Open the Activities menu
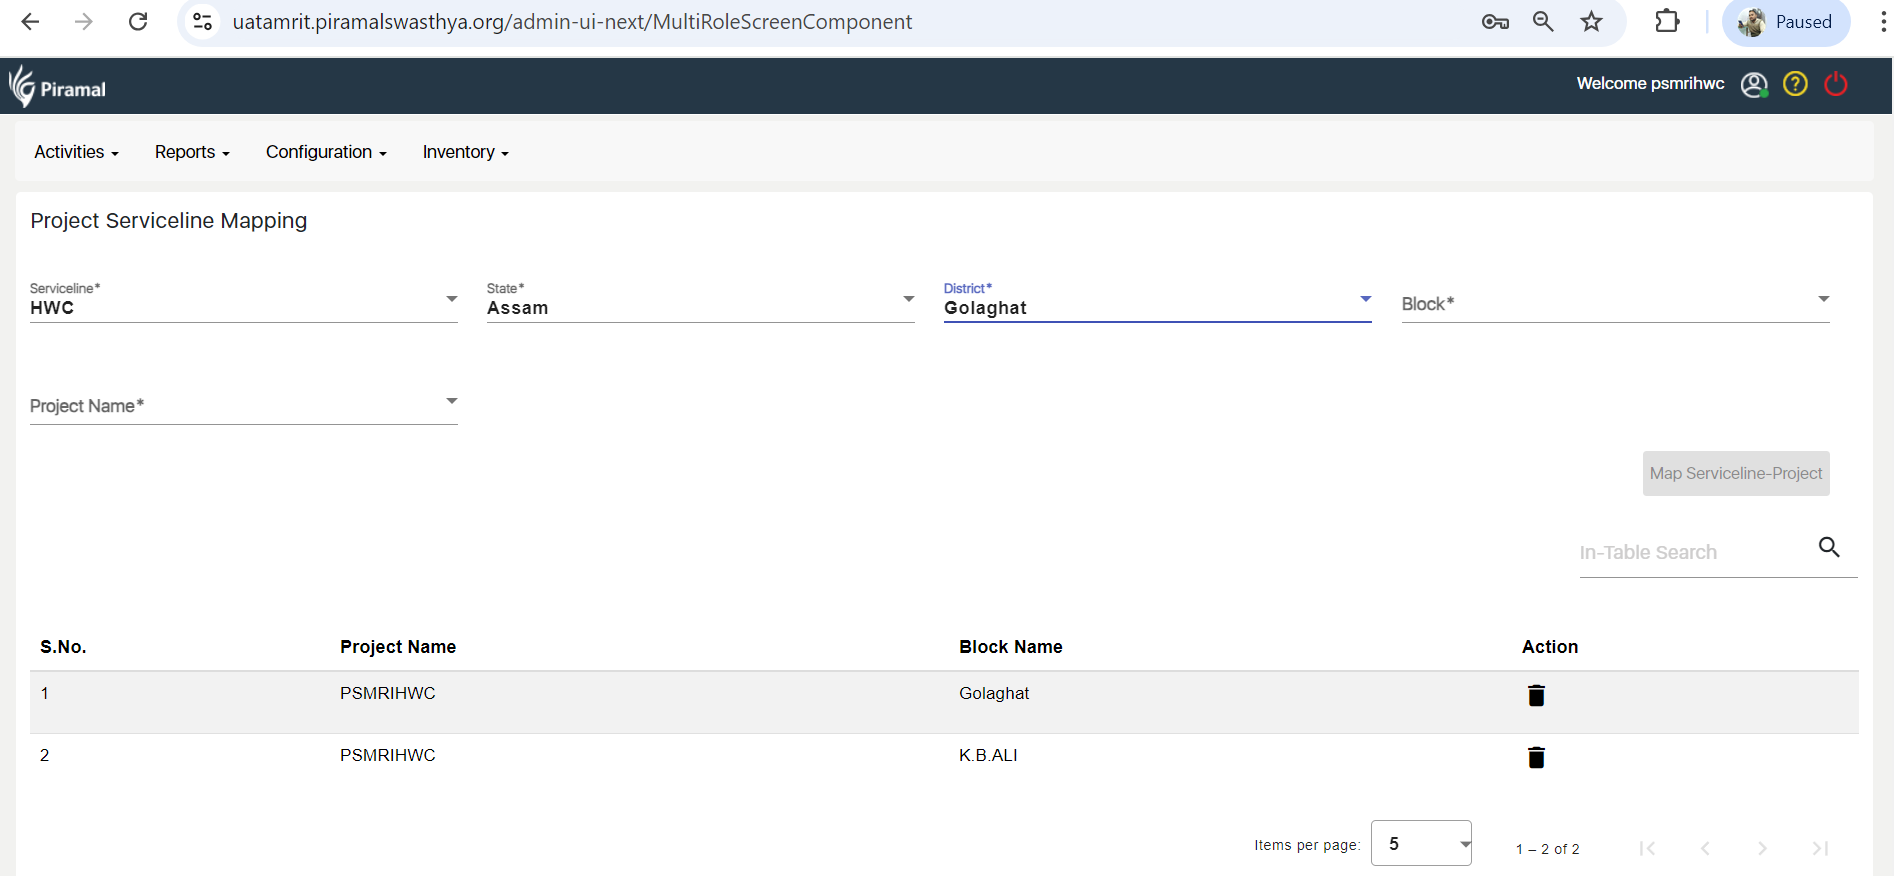1894x876 pixels. pyautogui.click(x=76, y=152)
